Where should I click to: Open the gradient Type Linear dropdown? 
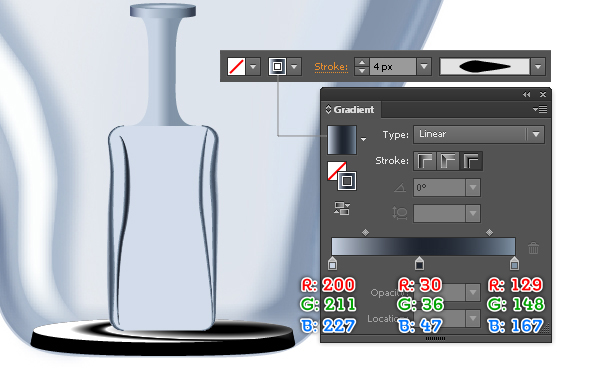point(479,134)
